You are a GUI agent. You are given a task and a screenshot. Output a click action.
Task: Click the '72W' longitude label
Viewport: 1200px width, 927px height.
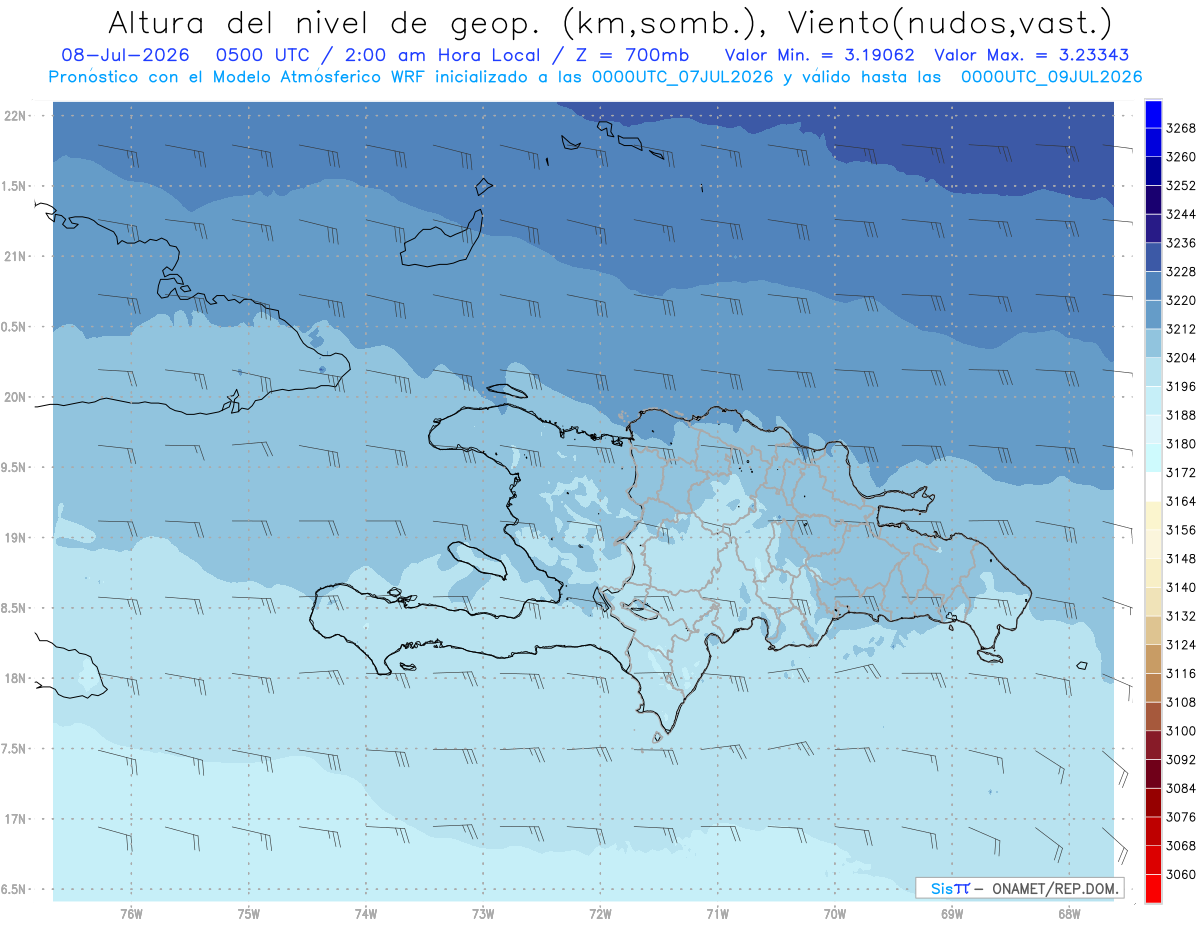click(600, 913)
